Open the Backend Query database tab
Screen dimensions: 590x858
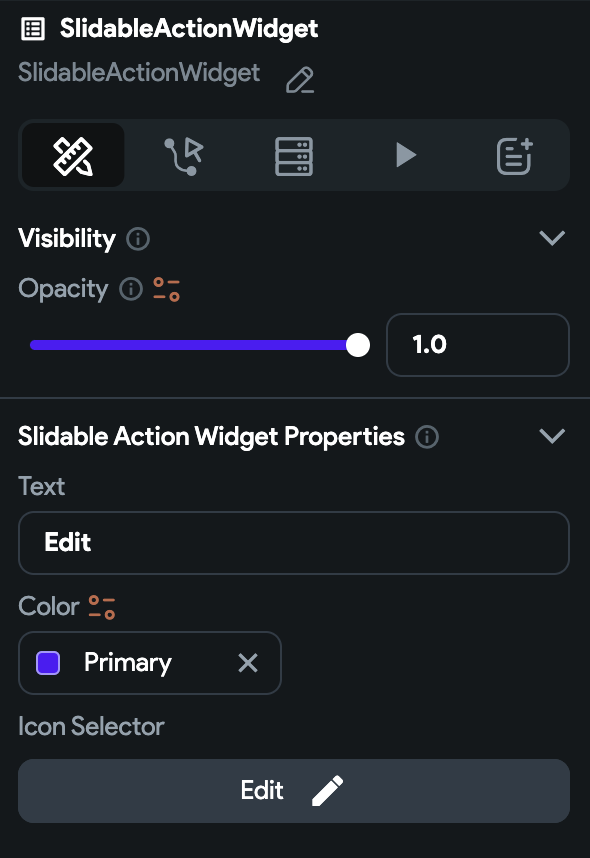click(294, 156)
